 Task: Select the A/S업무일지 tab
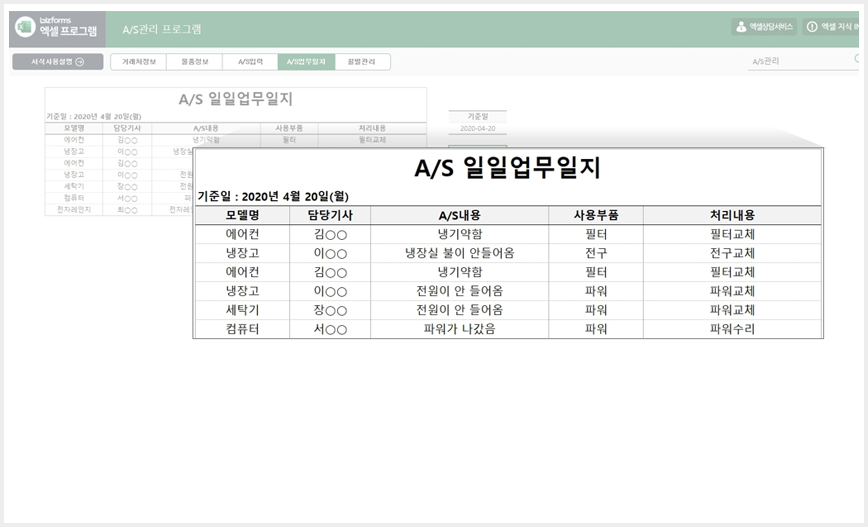306,62
